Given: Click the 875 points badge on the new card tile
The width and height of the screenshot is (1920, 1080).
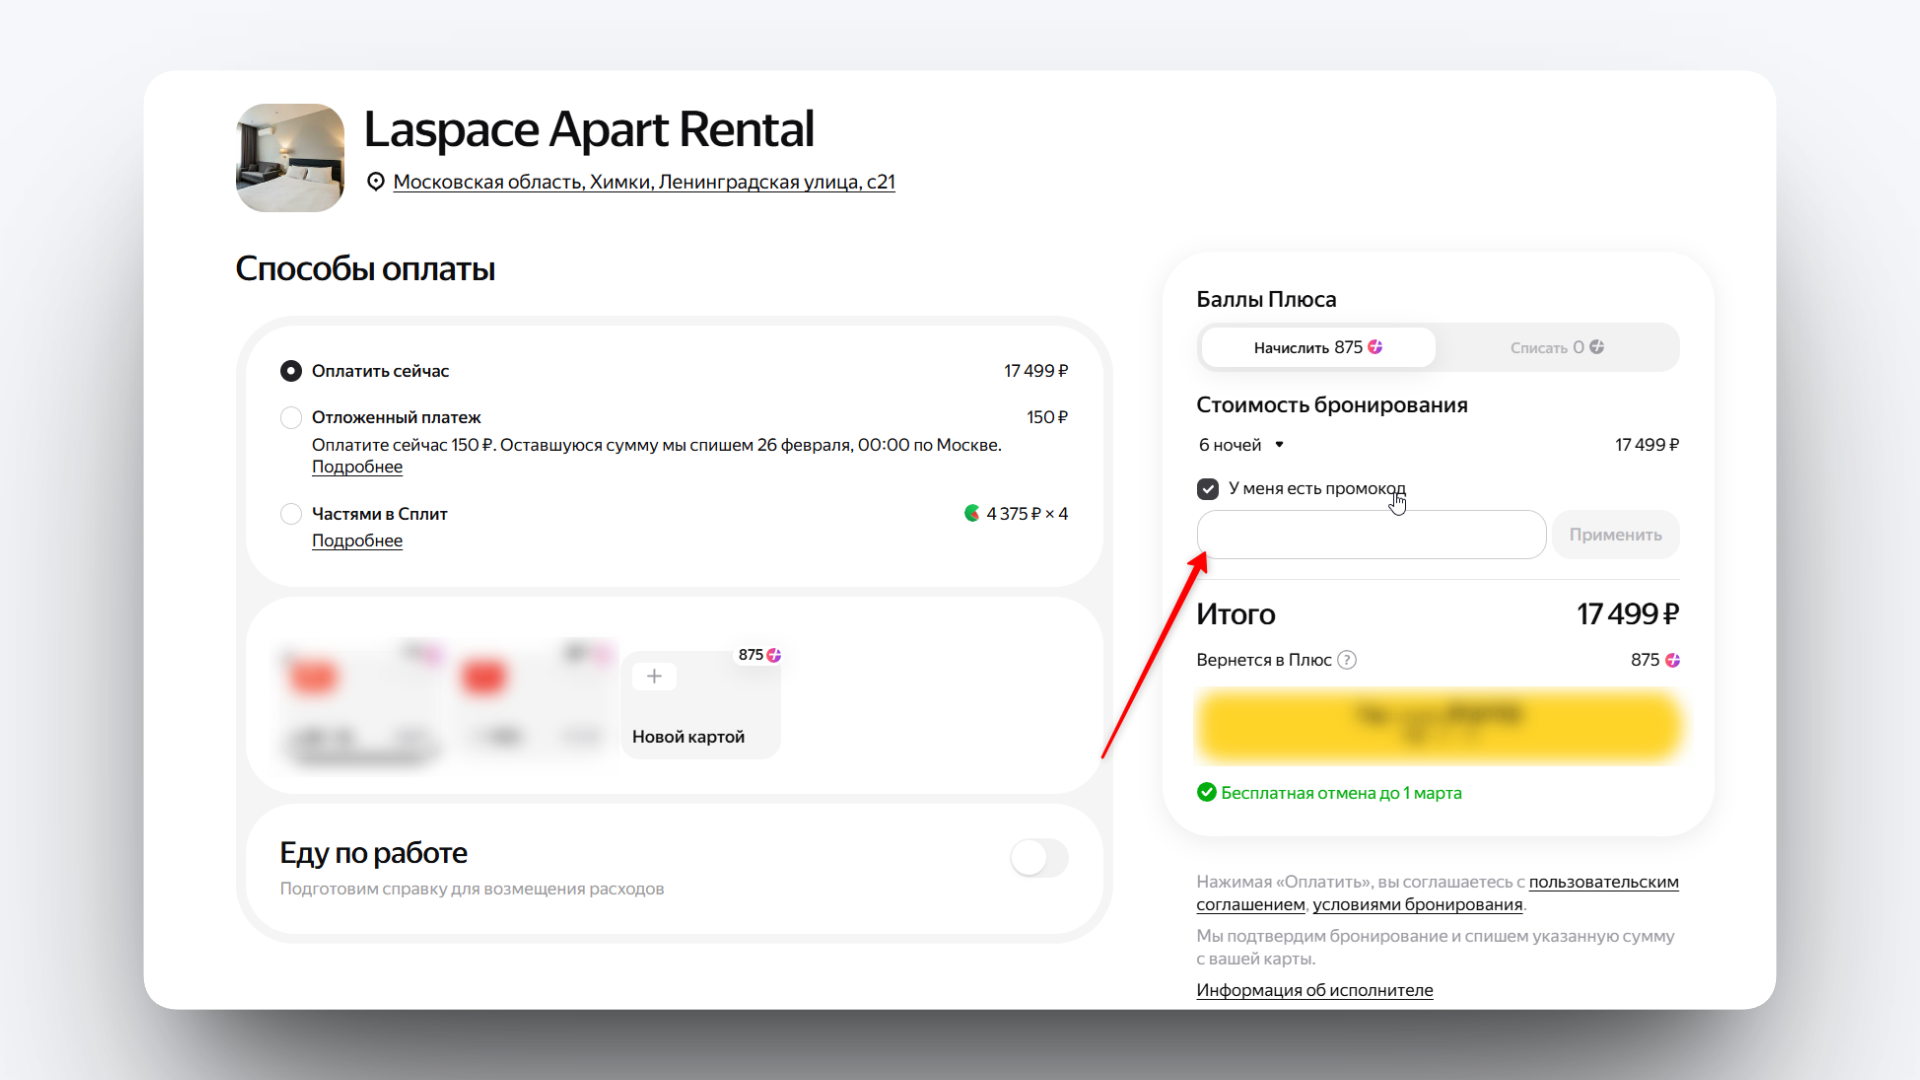Looking at the screenshot, I should (x=759, y=655).
